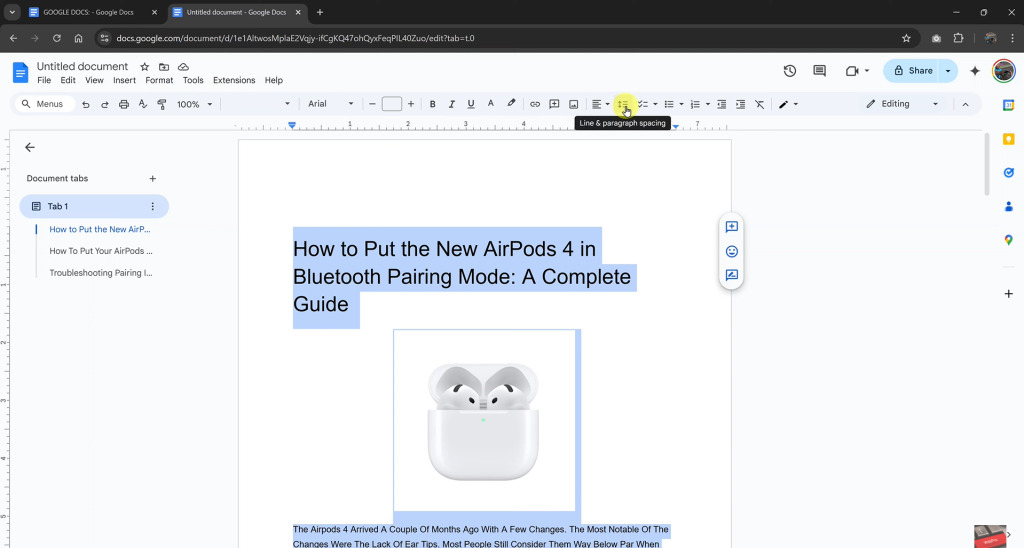Viewport: 1024px width, 548px height.
Task: Open the zoom 100% dropdown
Action: (195, 105)
